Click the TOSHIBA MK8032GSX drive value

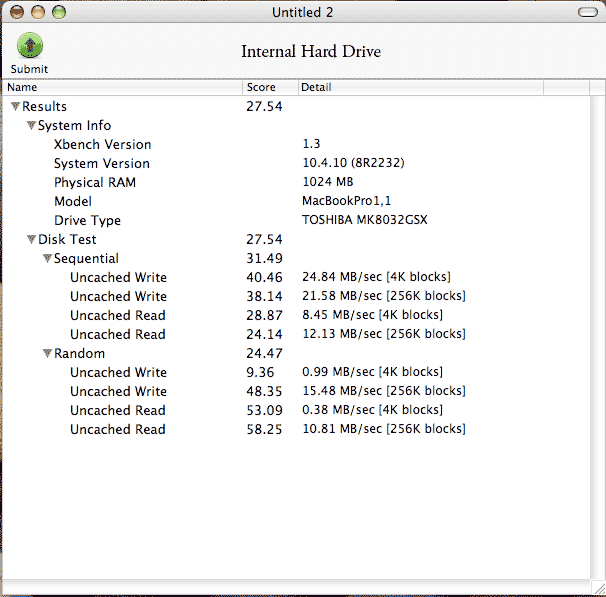click(364, 220)
